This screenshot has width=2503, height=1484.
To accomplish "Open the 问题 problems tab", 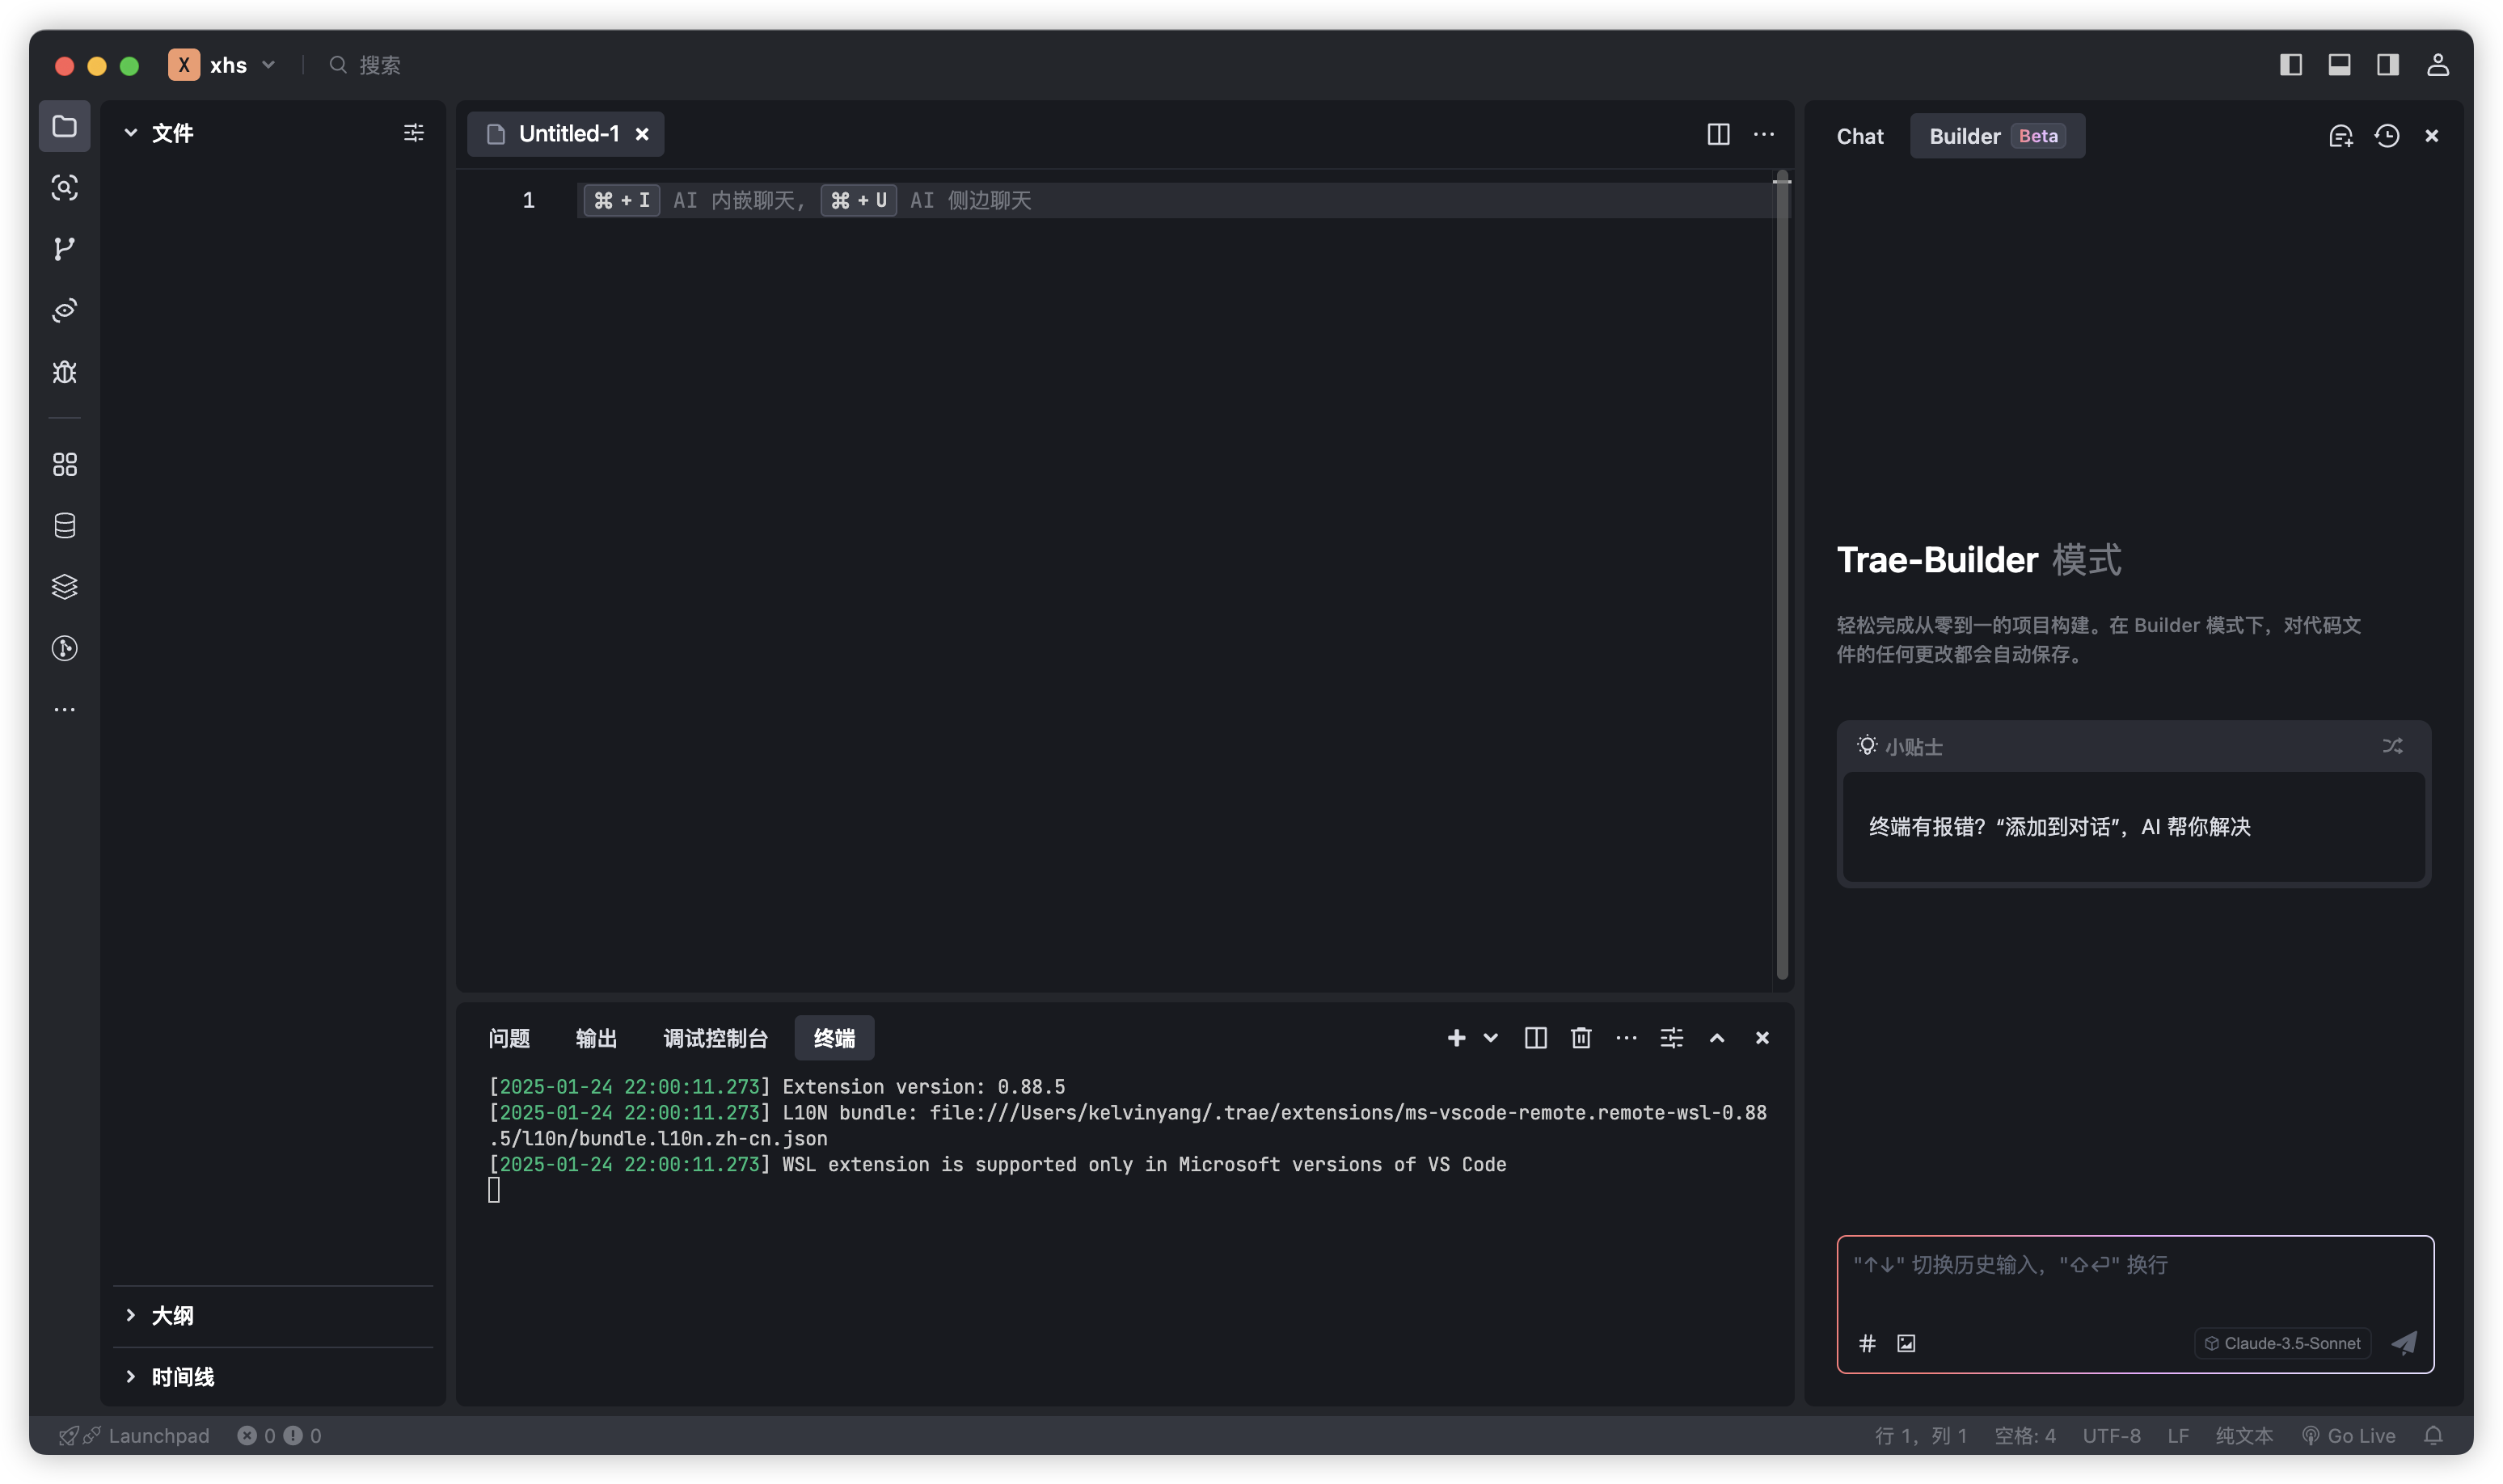I will (x=509, y=1038).
